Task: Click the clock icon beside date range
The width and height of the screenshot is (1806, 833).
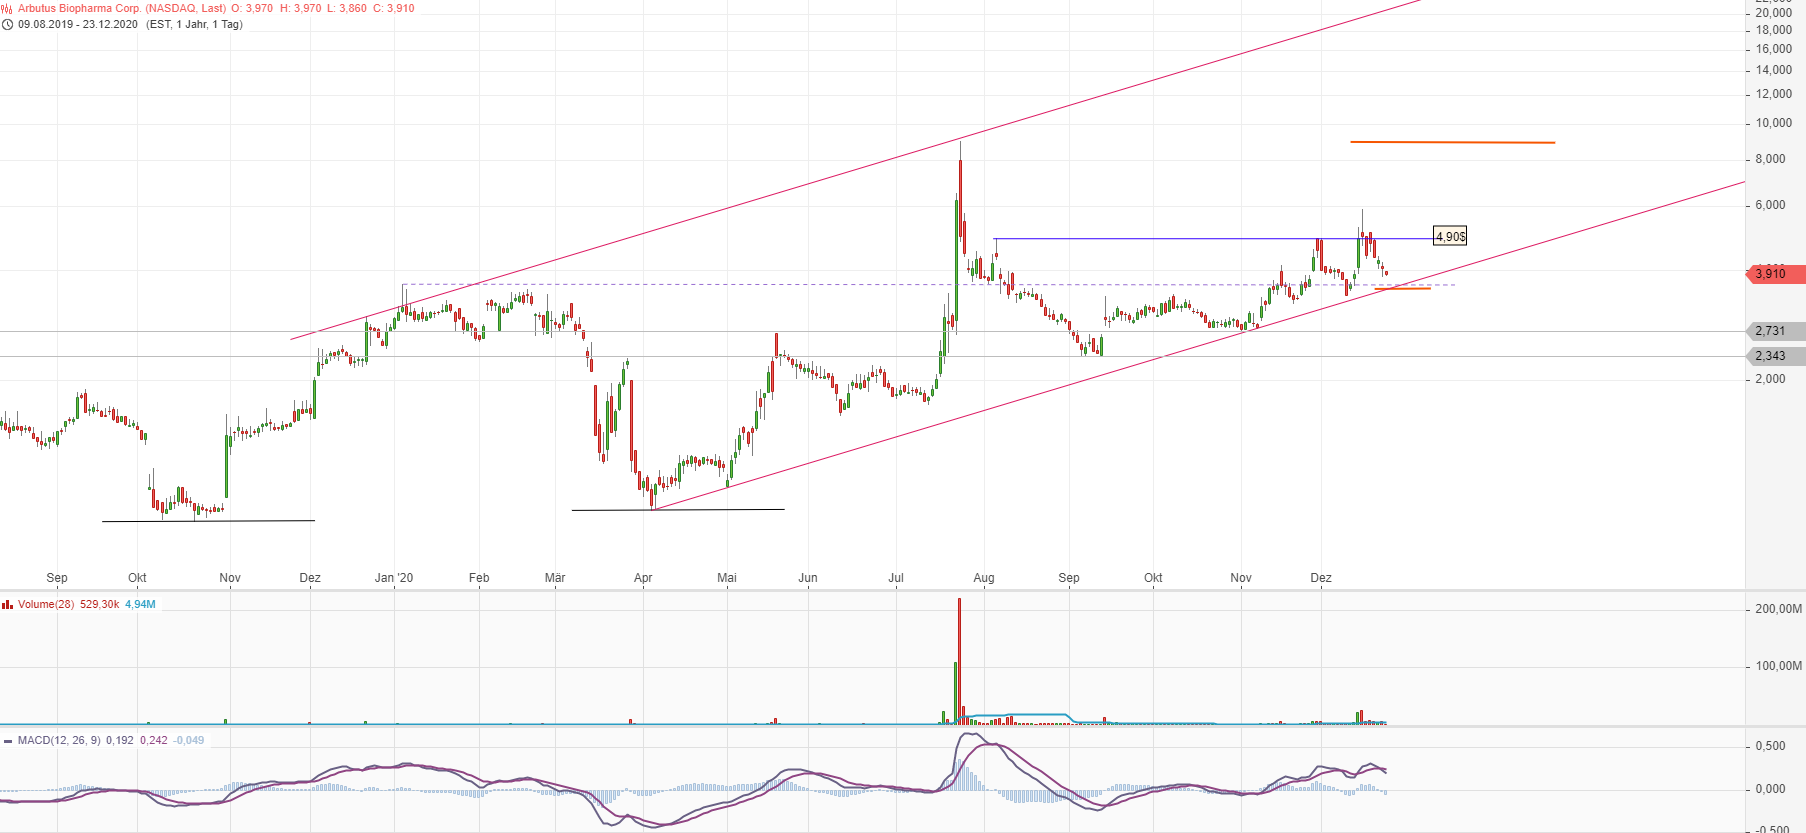Action: click(x=7, y=24)
